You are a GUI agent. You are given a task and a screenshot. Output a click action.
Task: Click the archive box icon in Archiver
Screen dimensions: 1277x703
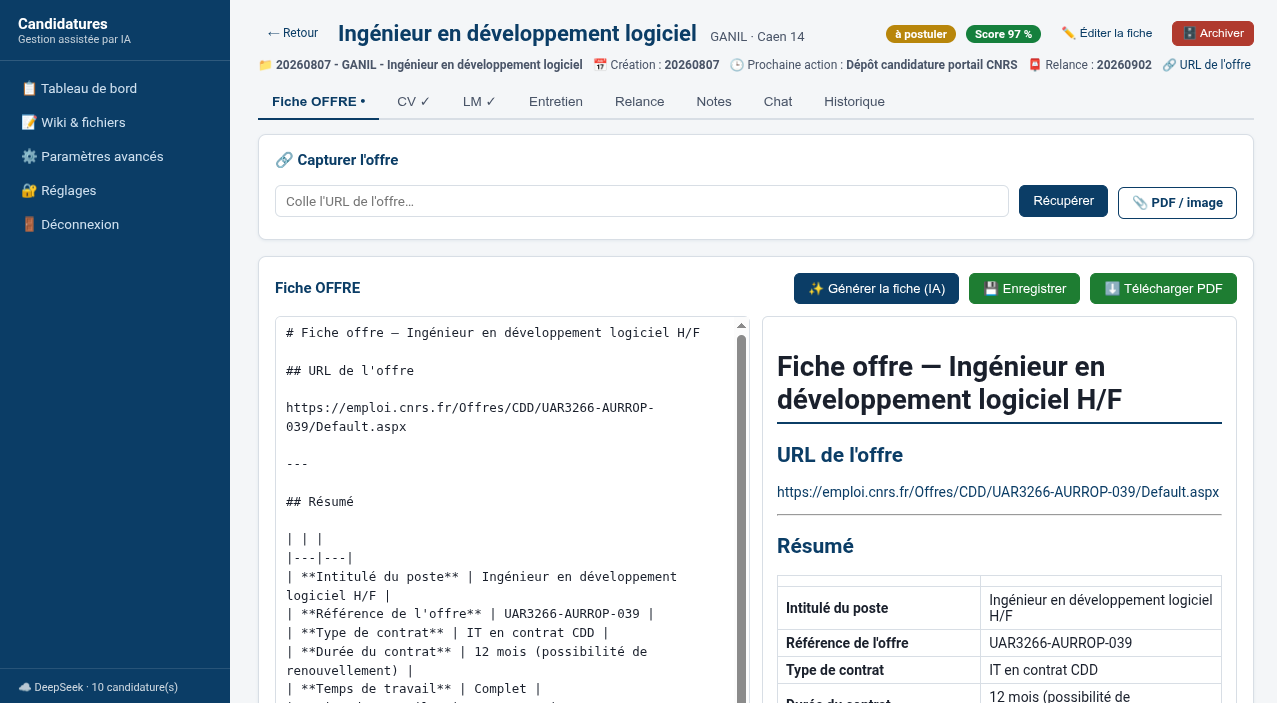1189,33
